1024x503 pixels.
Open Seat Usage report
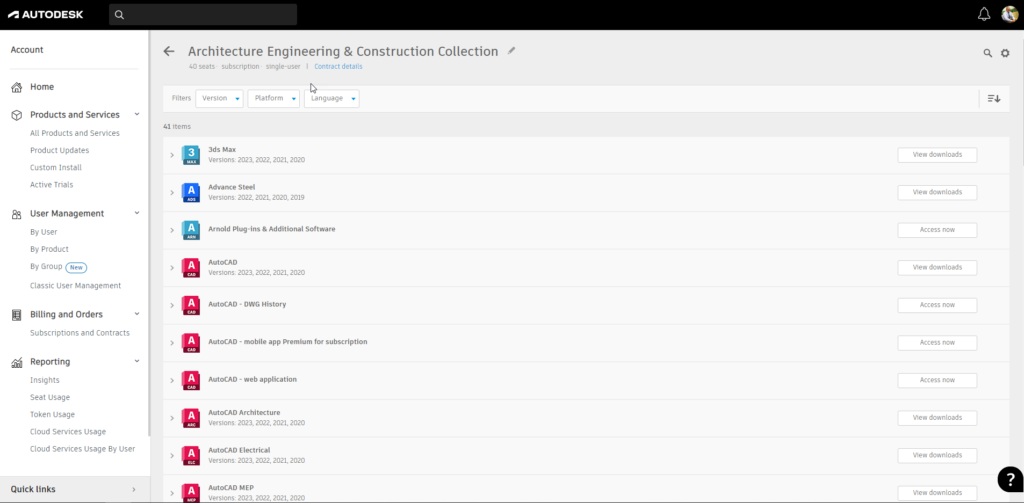point(50,397)
